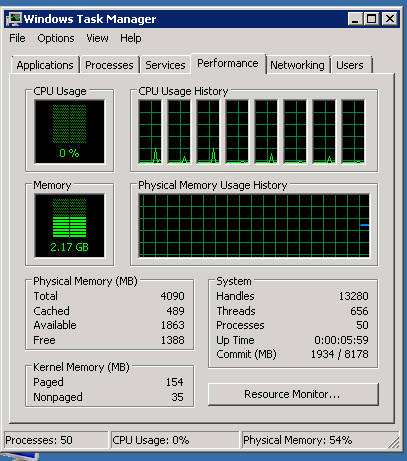Switch to the Users tab
This screenshot has height=461, width=407.
[x=350, y=65]
